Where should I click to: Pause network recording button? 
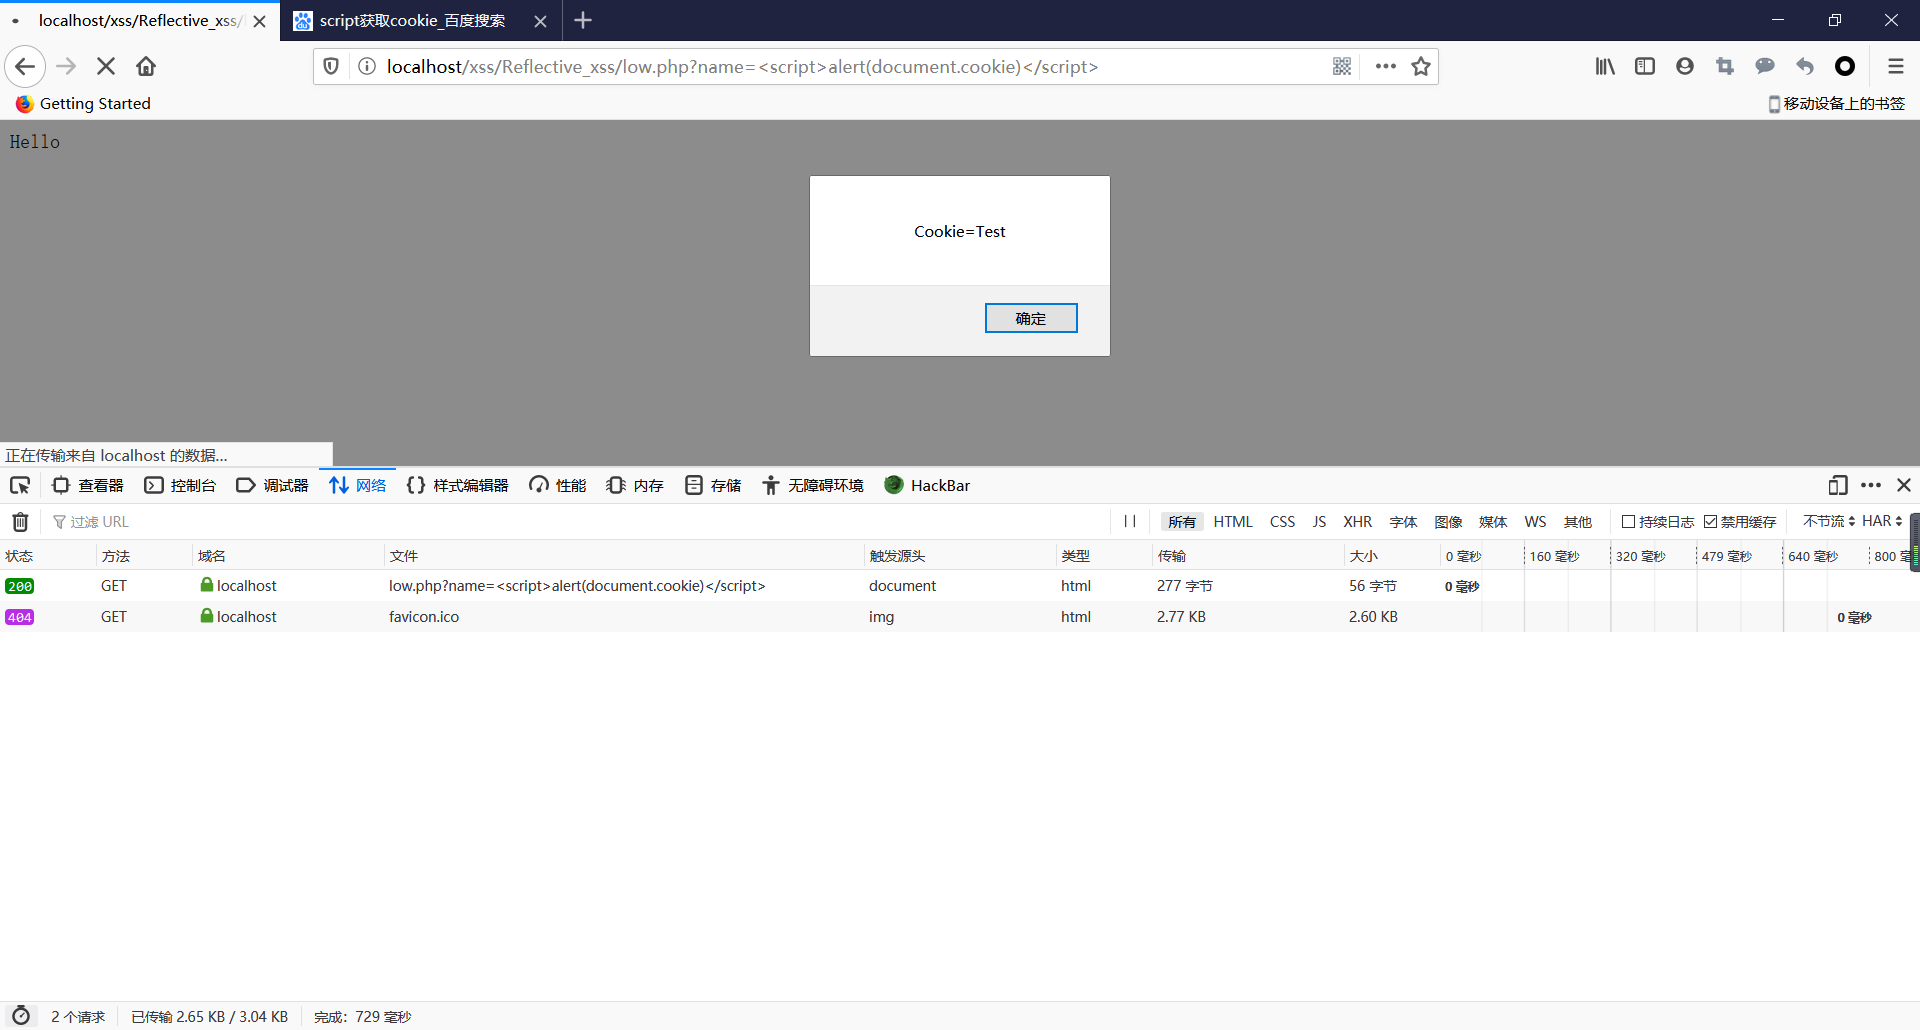pyautogui.click(x=1130, y=522)
